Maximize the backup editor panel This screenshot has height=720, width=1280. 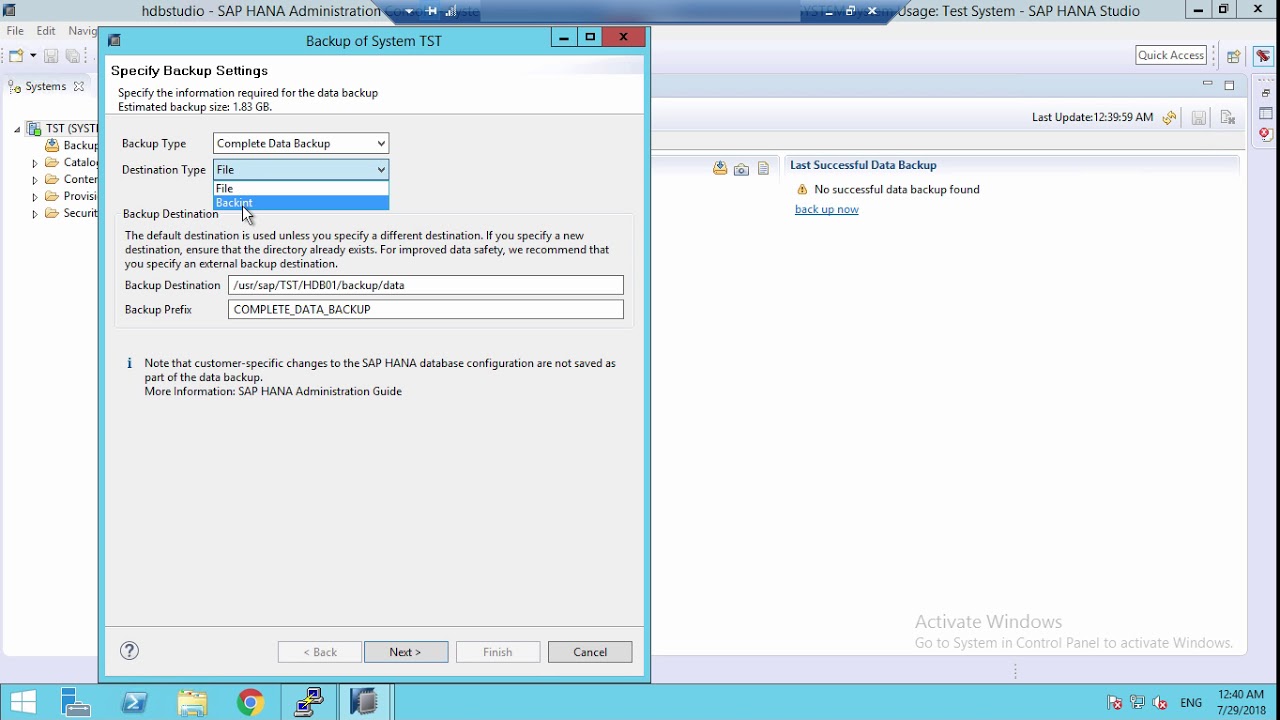tap(1230, 85)
